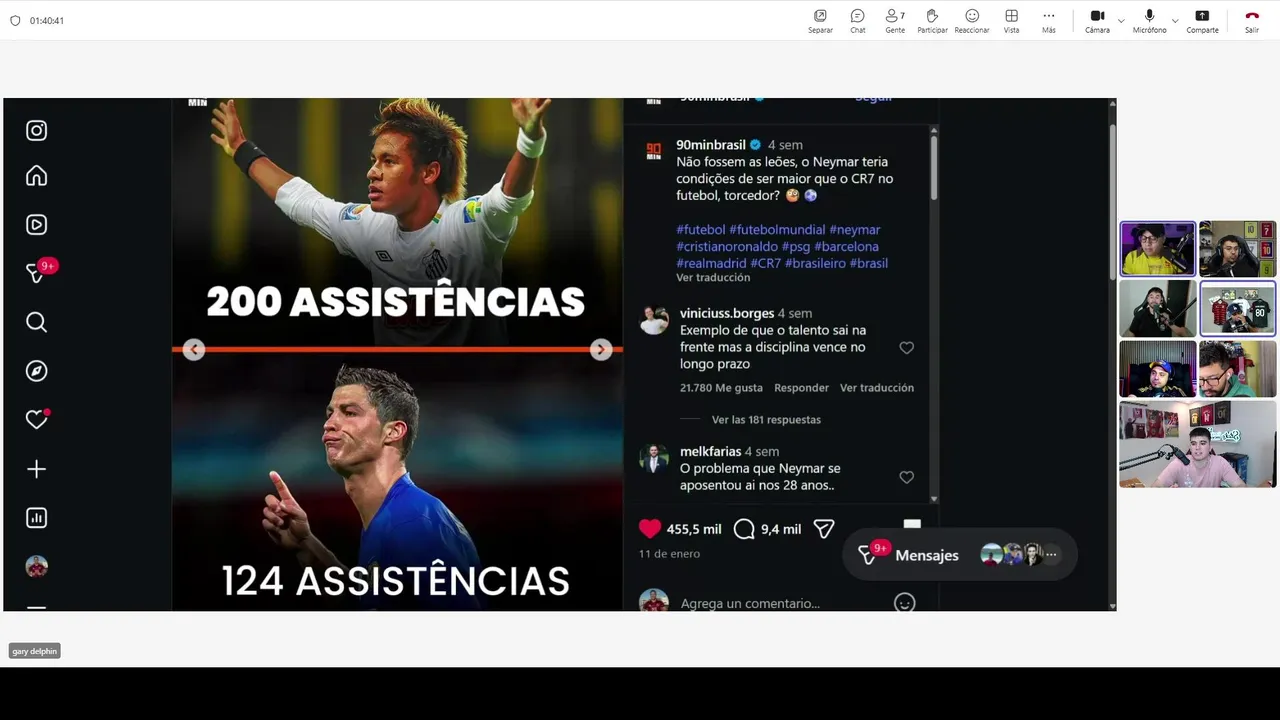The image size is (1280, 720).
Task: Like comment by melkfarias
Action: 907,477
